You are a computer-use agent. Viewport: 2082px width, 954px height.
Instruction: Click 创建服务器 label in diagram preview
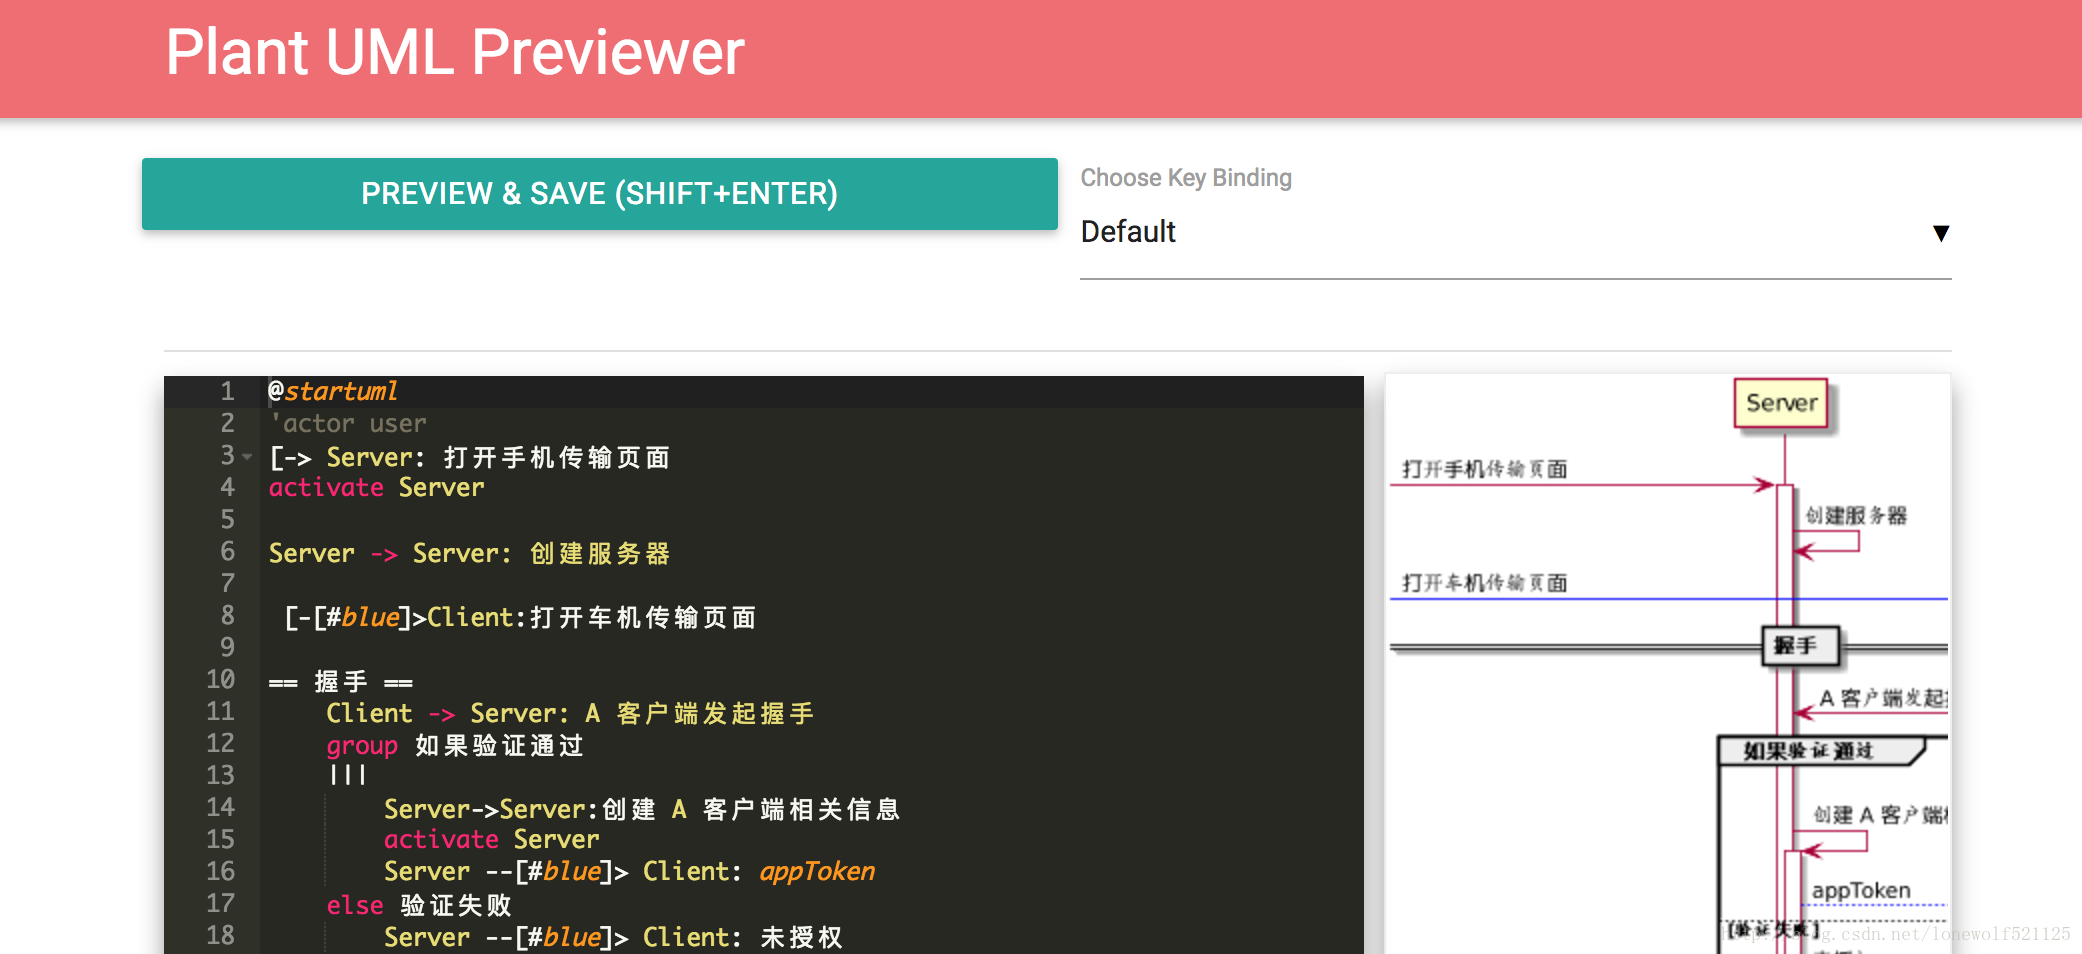click(1856, 516)
